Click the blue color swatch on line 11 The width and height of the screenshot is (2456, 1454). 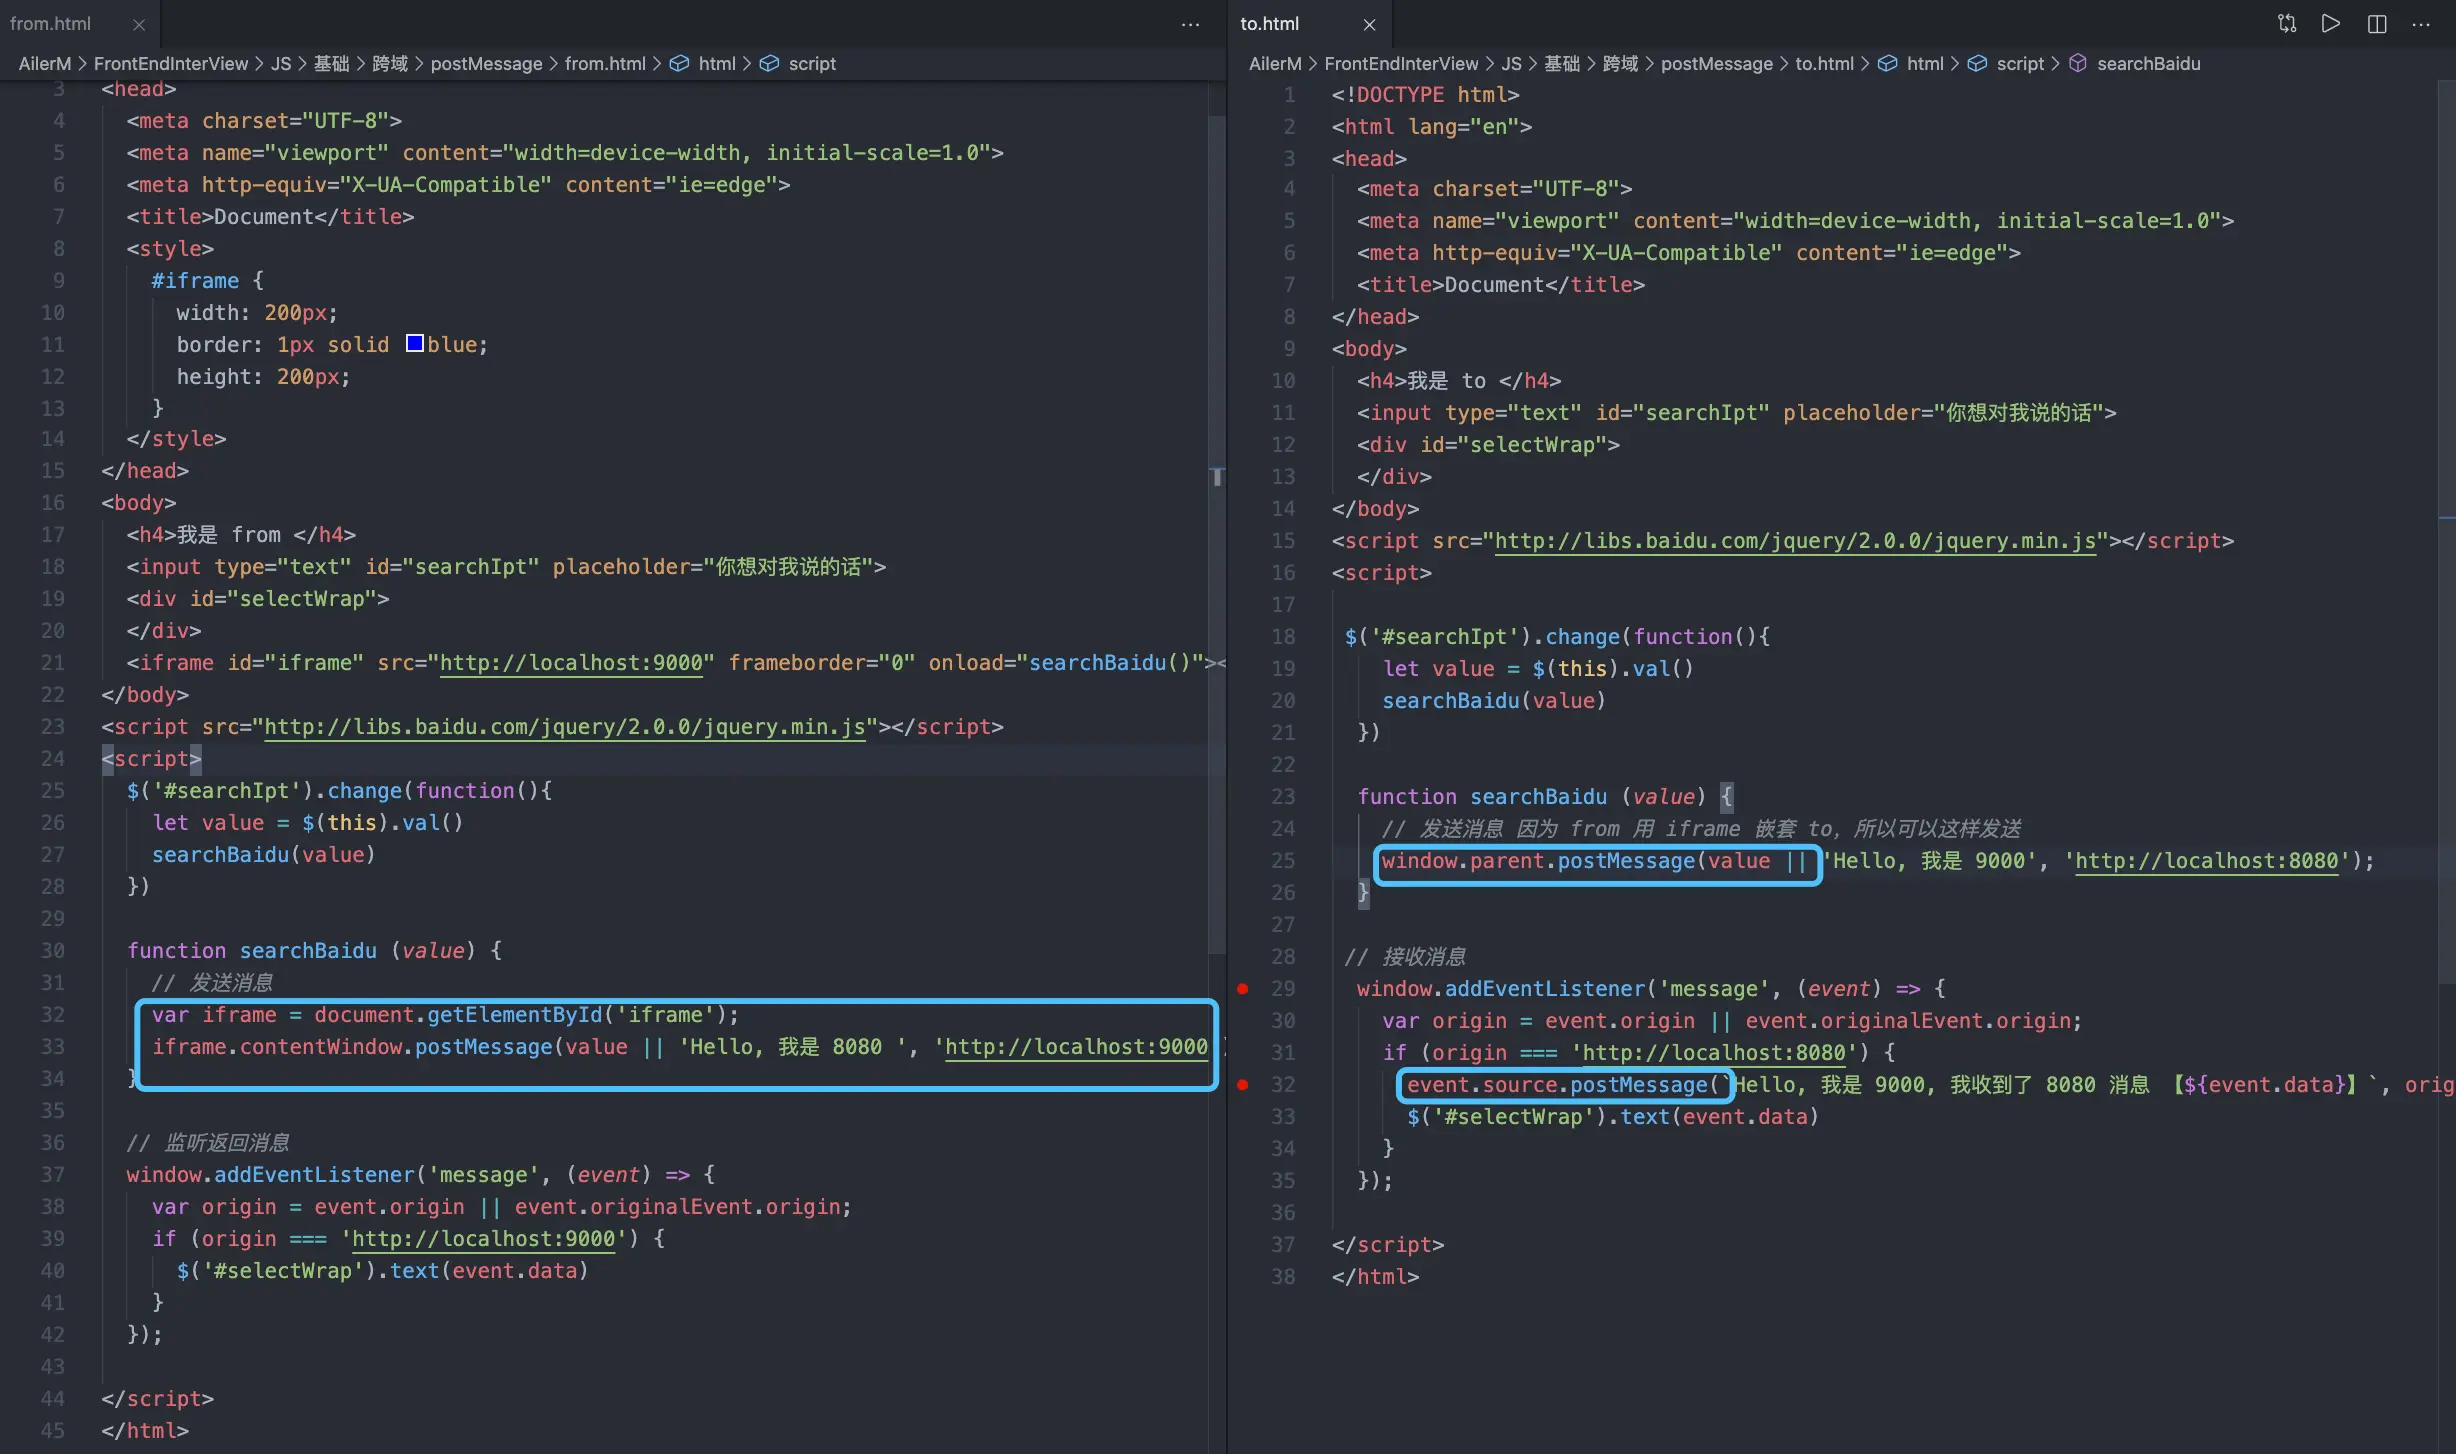[x=415, y=344]
